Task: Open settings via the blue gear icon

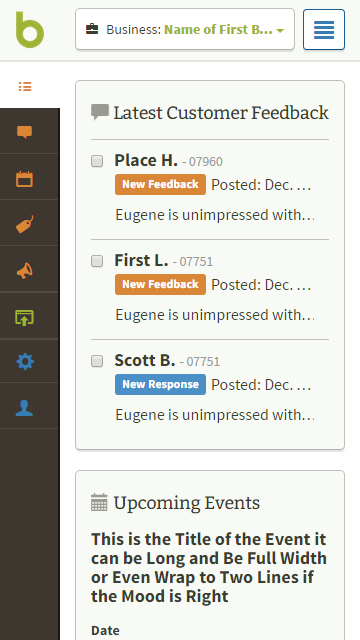Action: tap(24, 362)
